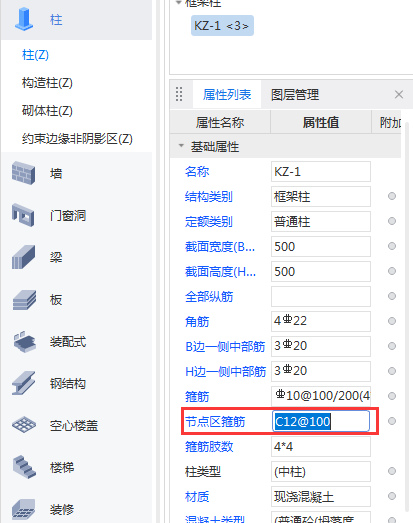Click the 材质 property name
This screenshot has width=413, height=523.
(197, 497)
